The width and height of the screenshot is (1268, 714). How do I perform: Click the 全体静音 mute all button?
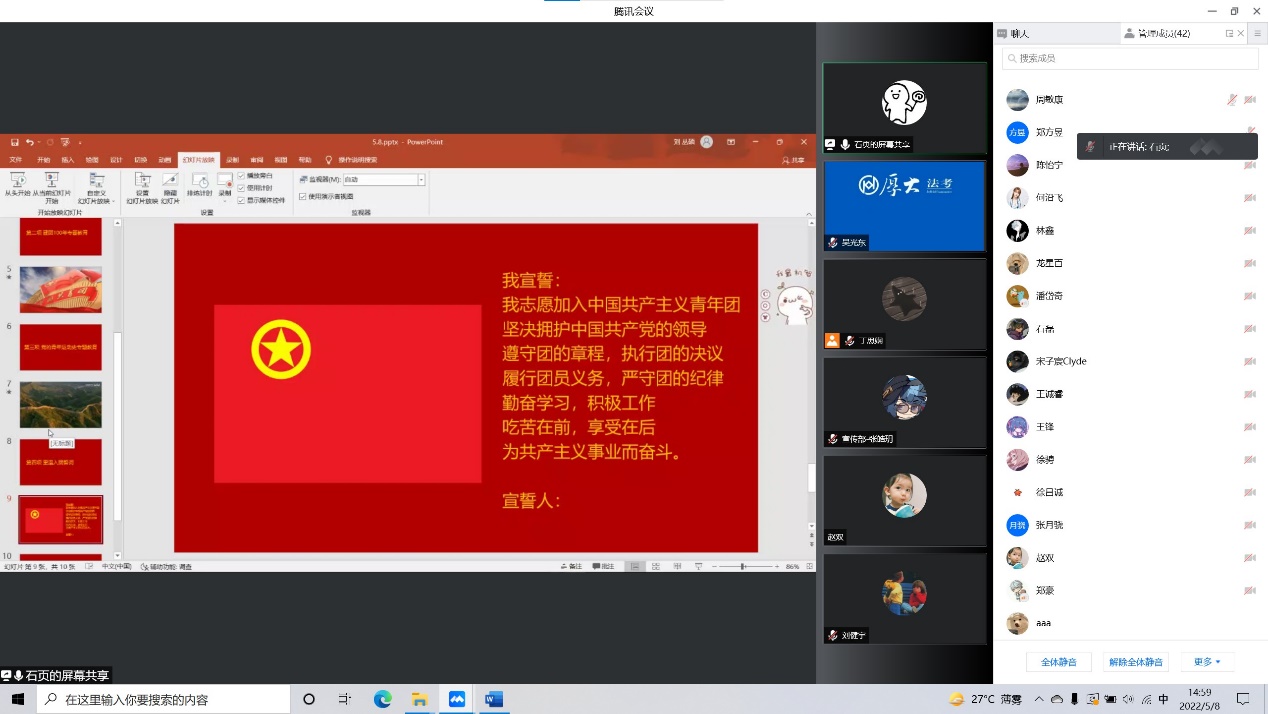[x=1058, y=662]
